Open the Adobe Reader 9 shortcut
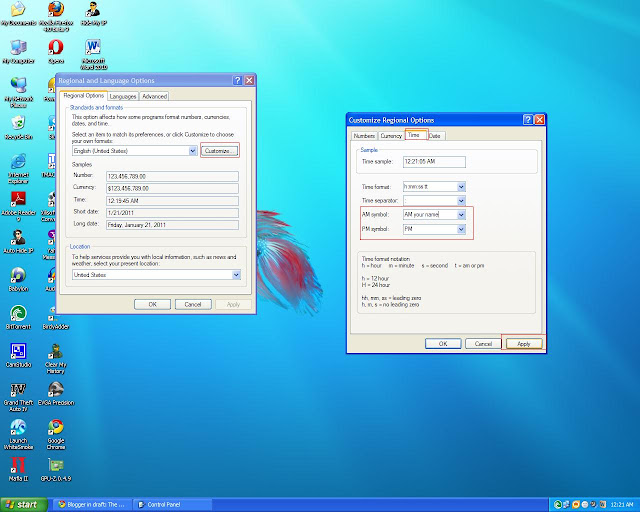This screenshot has height=512, width=640. [18, 206]
